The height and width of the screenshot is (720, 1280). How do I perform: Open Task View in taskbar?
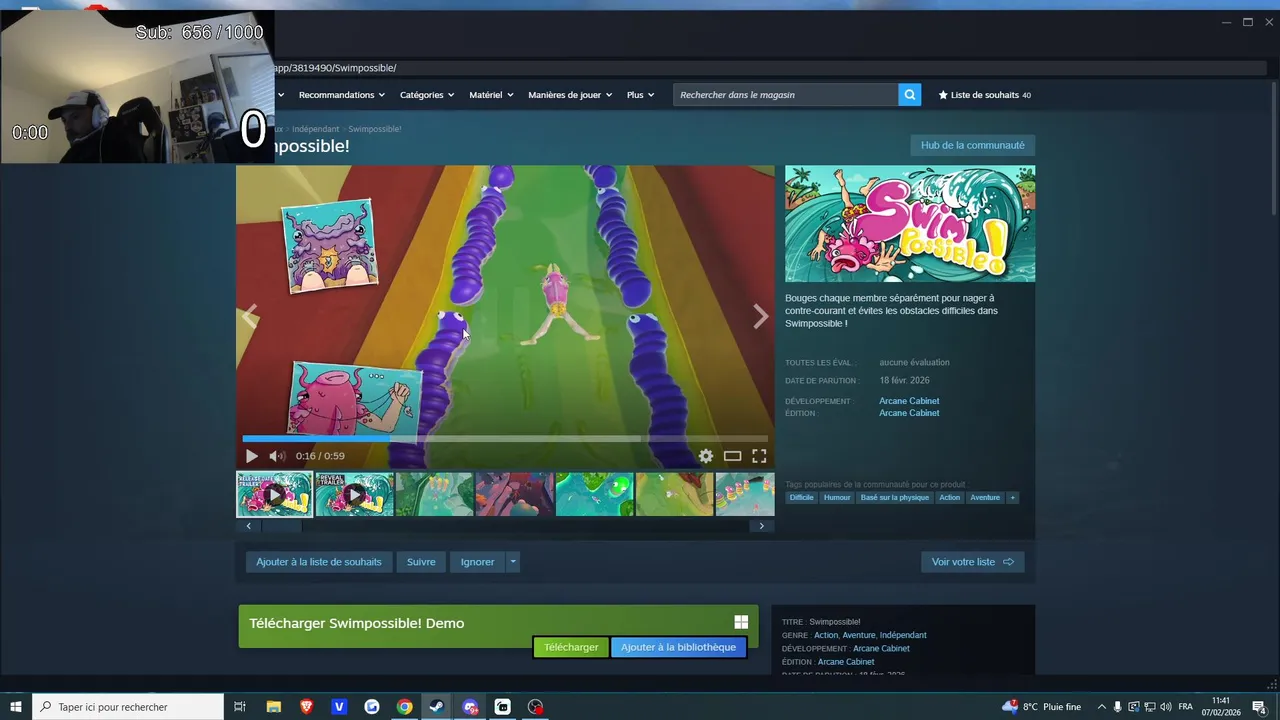tap(240, 707)
